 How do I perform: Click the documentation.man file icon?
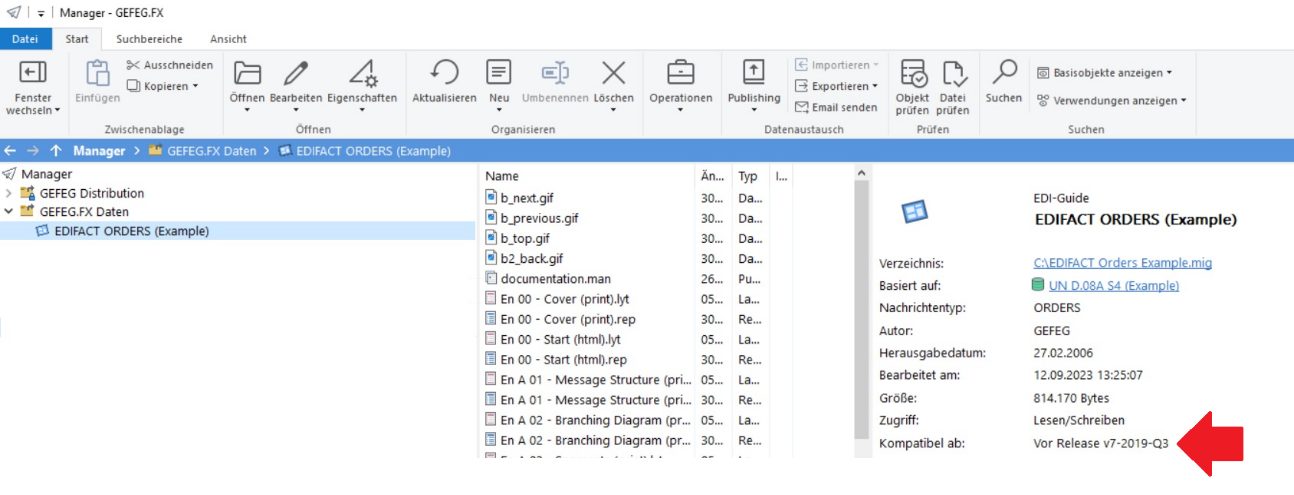tap(491, 278)
